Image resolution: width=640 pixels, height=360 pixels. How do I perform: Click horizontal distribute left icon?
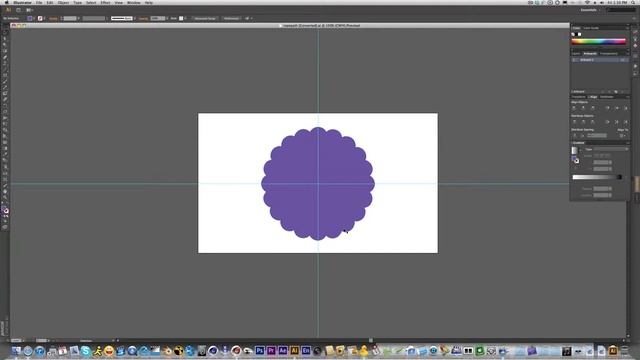point(607,122)
